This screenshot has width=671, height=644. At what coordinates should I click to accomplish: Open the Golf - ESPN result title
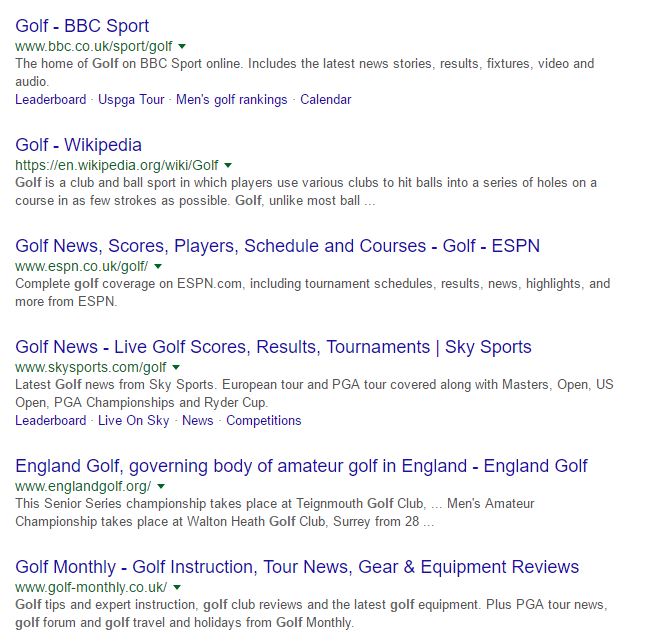[x=277, y=246]
